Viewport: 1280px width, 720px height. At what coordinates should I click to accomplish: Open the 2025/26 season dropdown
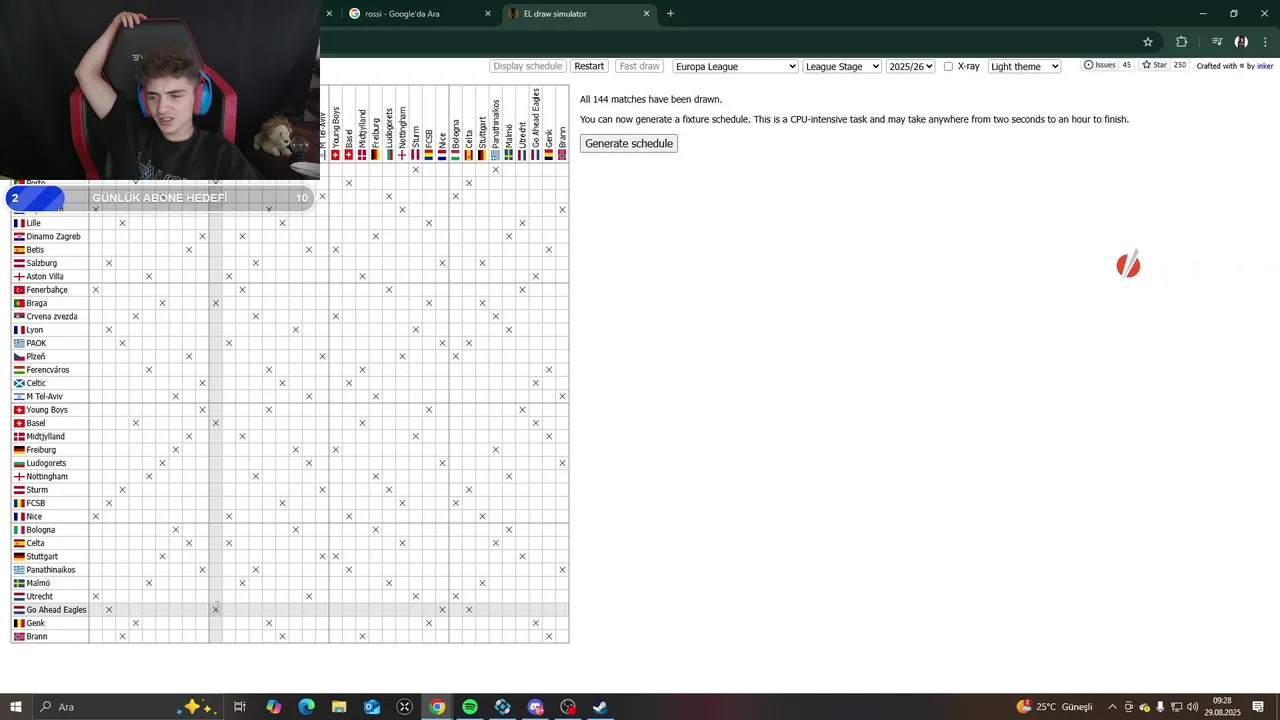point(910,66)
